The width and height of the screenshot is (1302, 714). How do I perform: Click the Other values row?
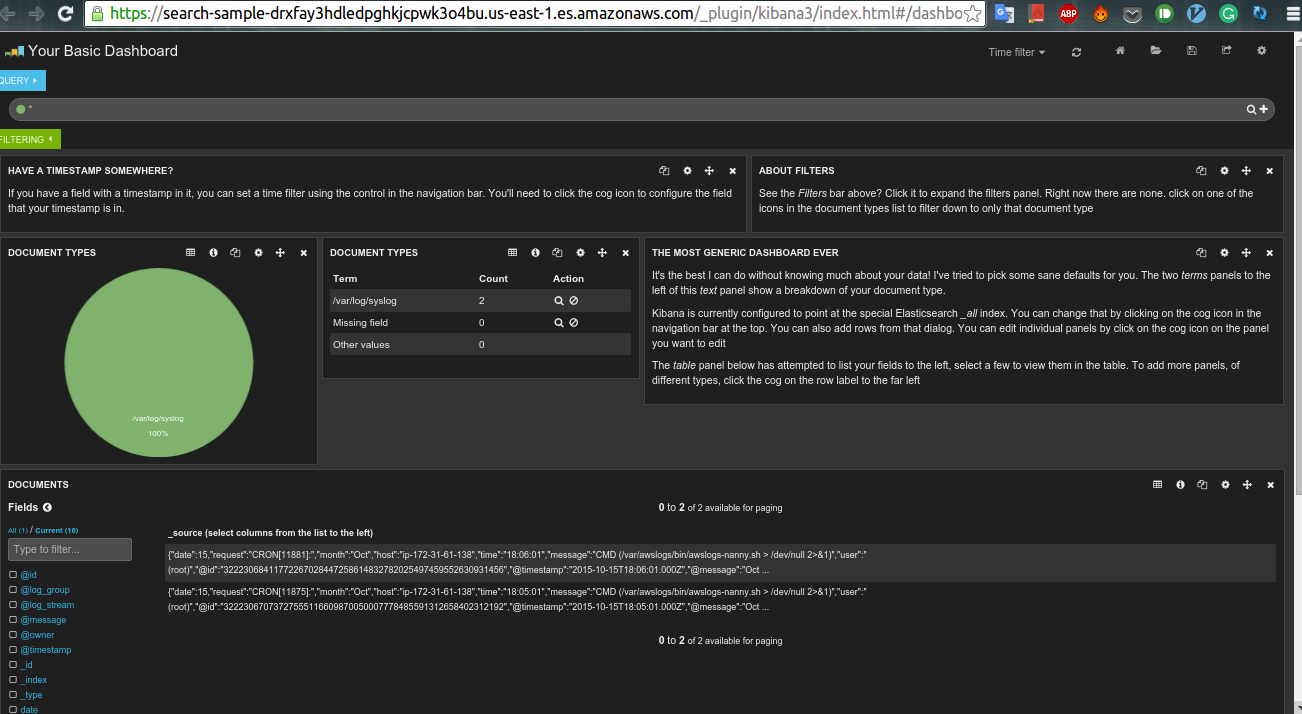click(x=480, y=344)
